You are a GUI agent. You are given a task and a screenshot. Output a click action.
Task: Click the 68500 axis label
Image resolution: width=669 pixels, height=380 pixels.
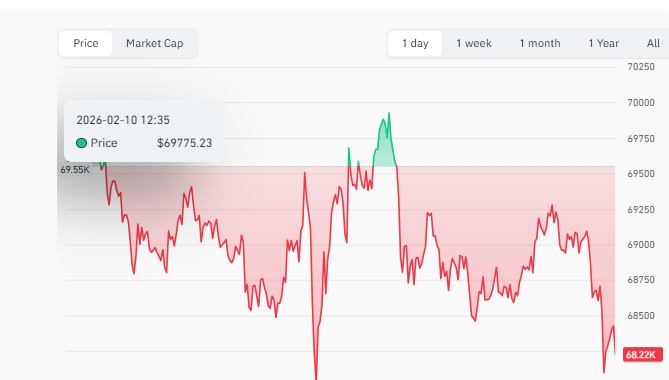[640, 316]
